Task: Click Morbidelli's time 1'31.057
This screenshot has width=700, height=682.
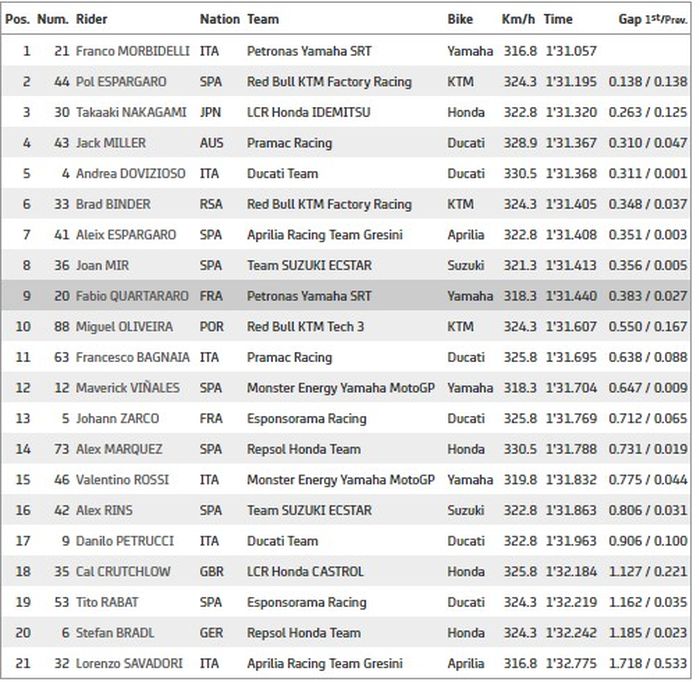Action: pyautogui.click(x=571, y=51)
